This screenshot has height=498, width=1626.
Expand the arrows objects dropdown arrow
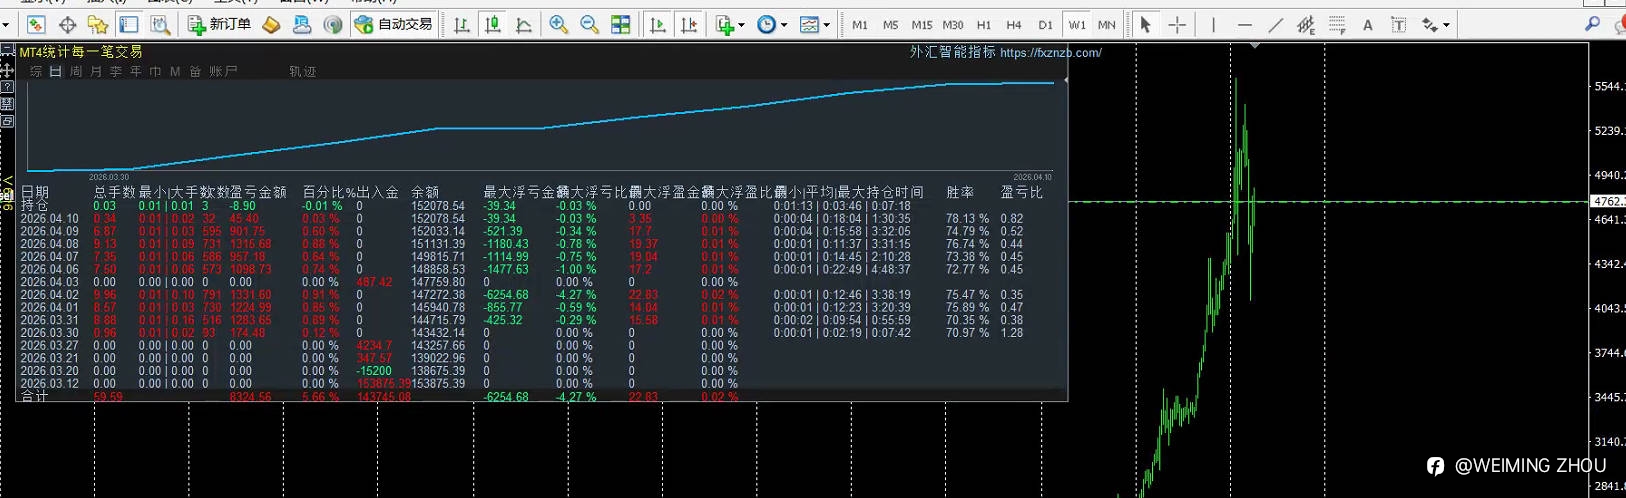[x=1447, y=25]
